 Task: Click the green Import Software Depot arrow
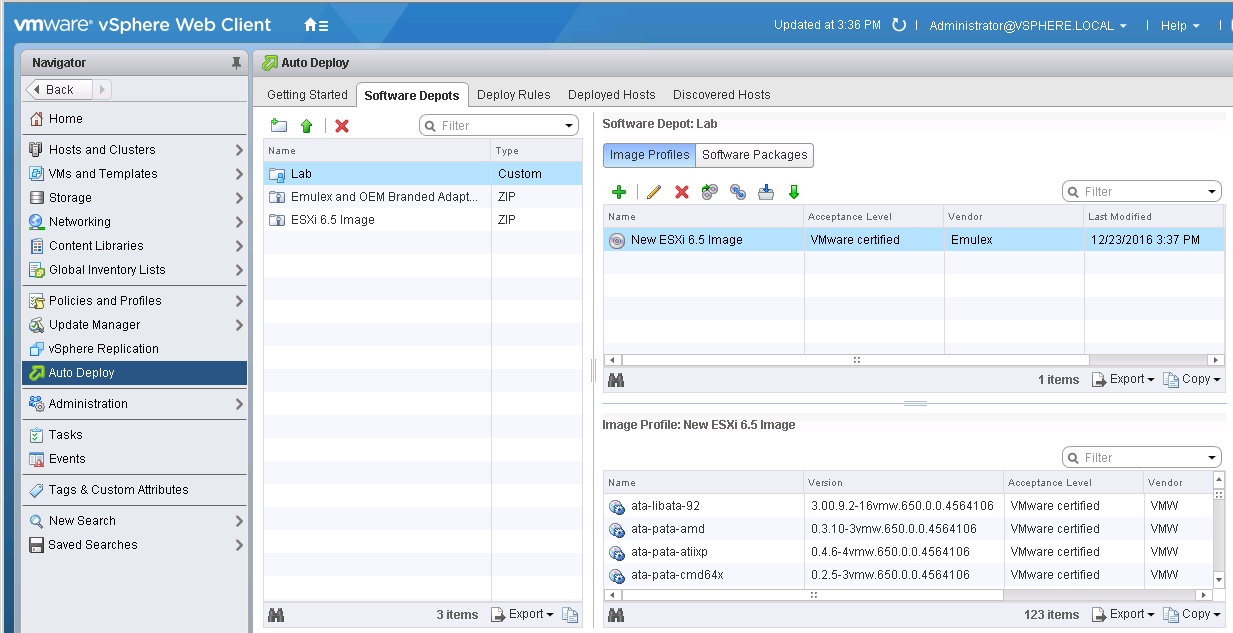[307, 126]
